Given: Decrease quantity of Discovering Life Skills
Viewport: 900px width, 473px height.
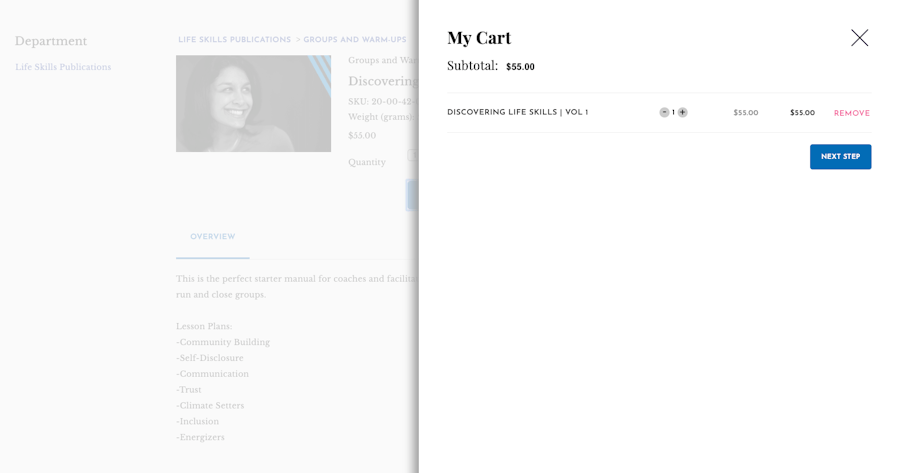Looking at the screenshot, I should (x=664, y=113).
